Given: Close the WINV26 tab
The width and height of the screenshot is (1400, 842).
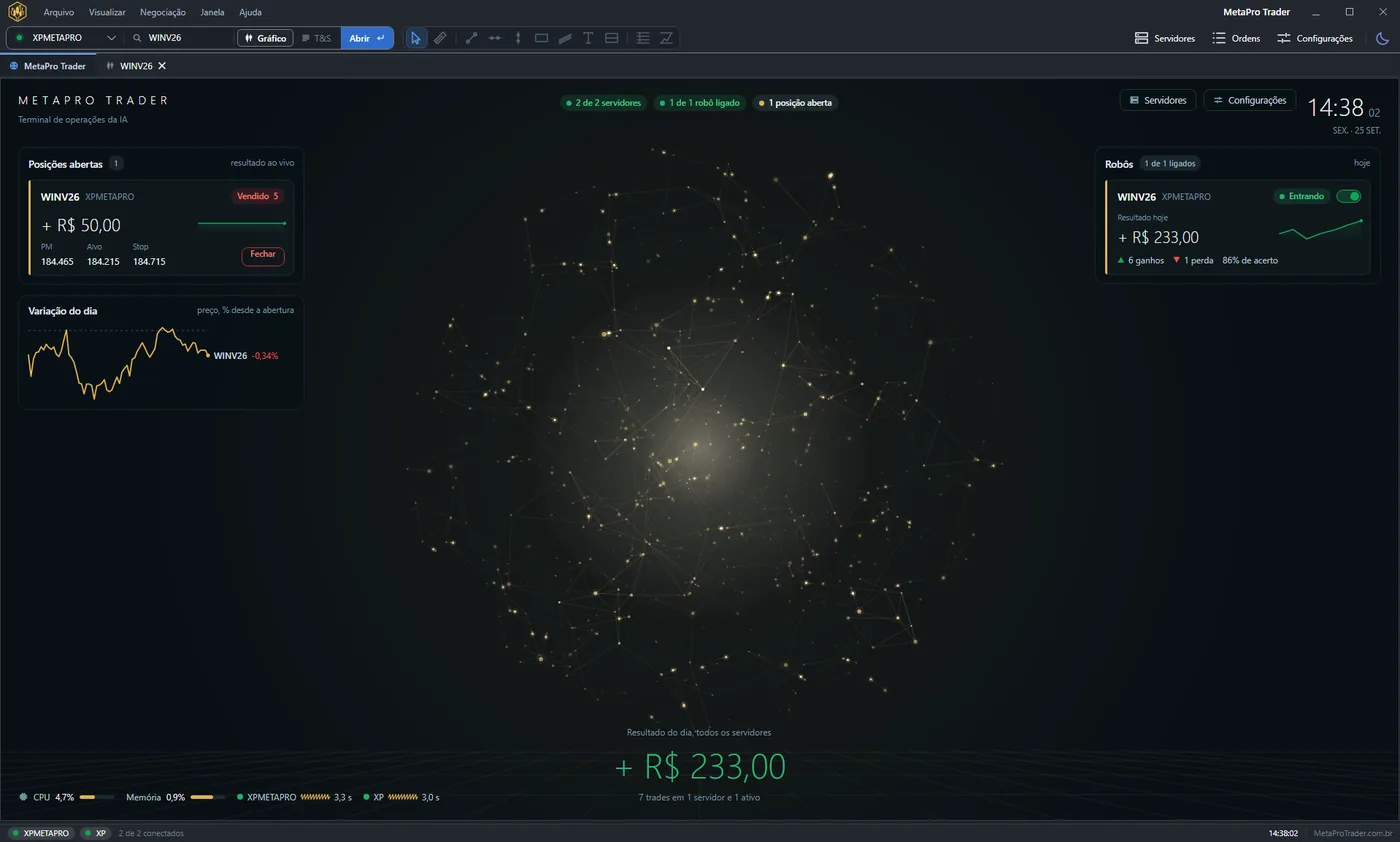Looking at the screenshot, I should (162, 66).
